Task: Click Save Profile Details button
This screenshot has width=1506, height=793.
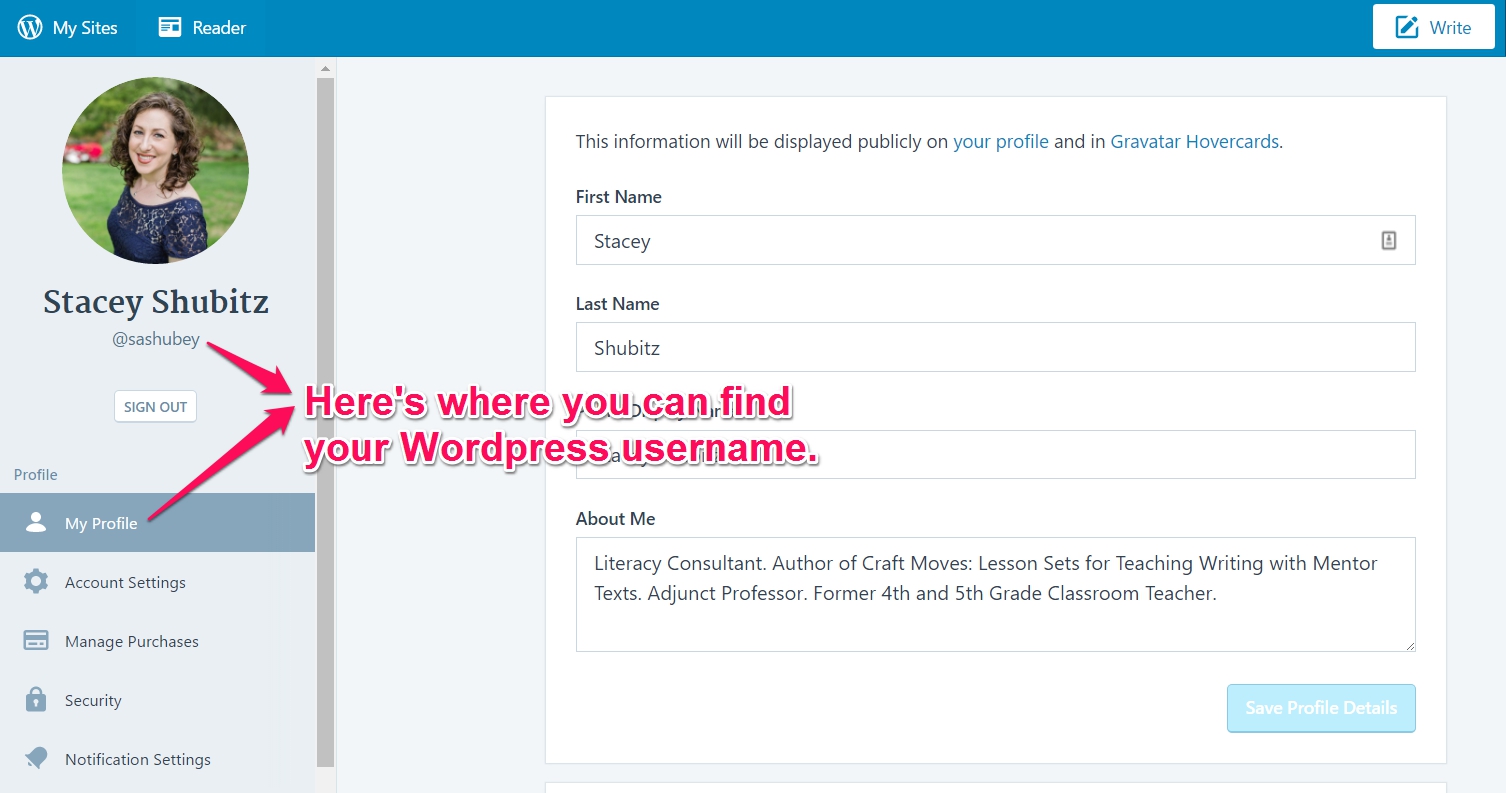Action: coord(1320,708)
